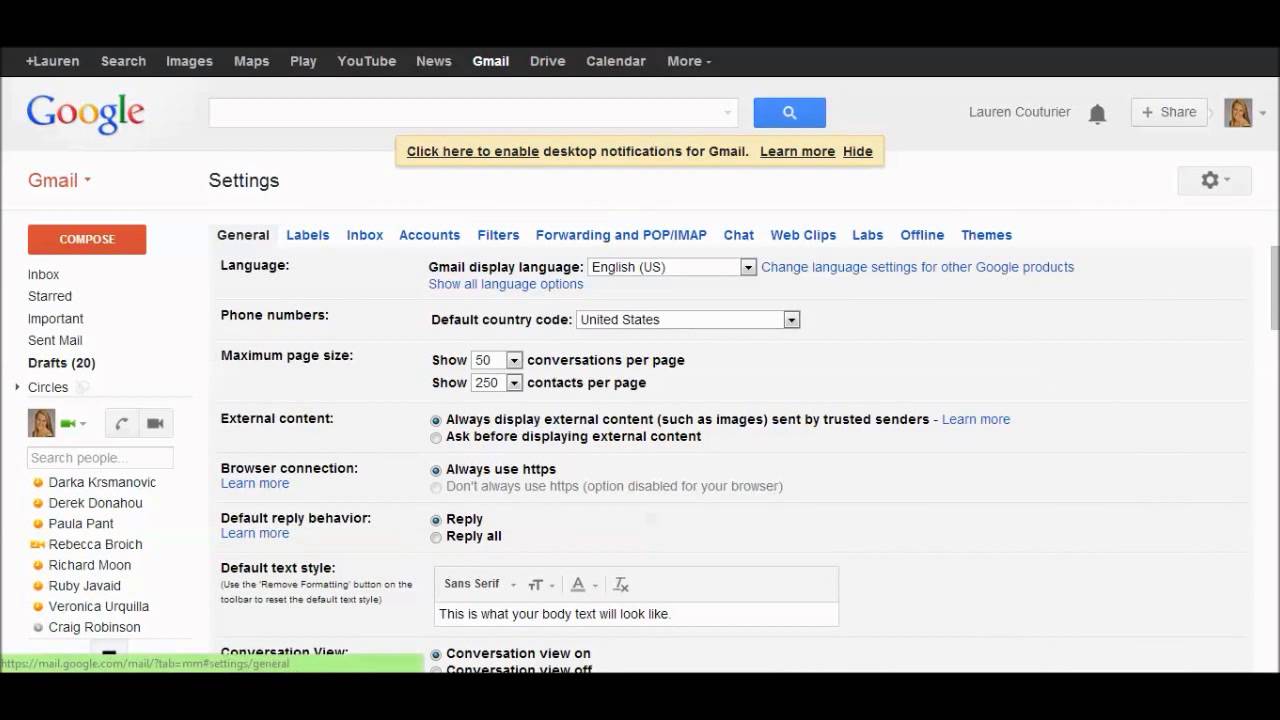Open Default country code dropdown
1280x720 pixels.
(688, 320)
